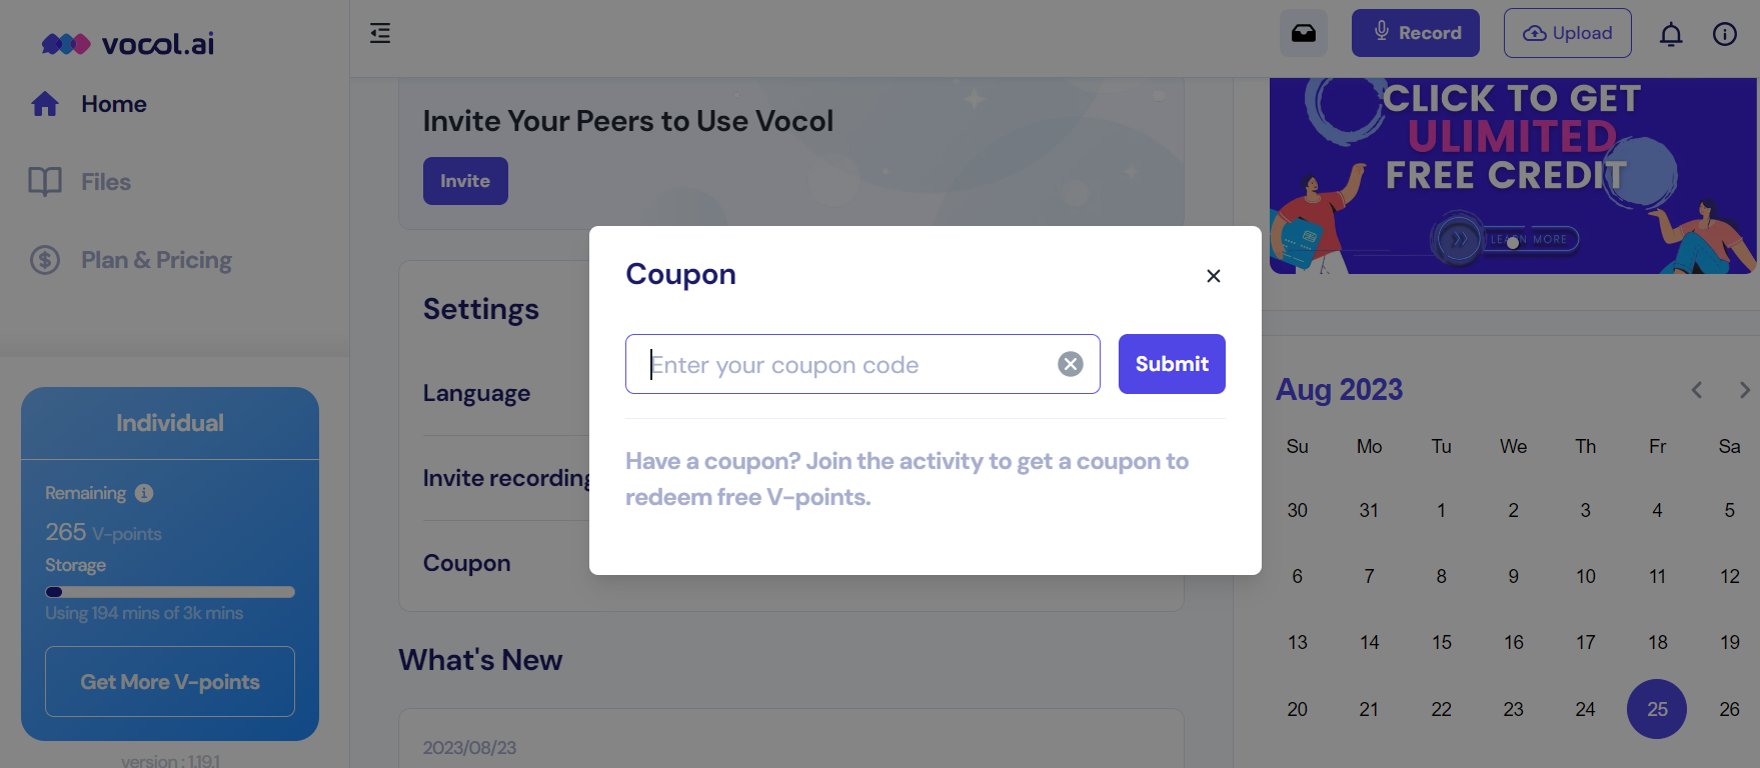
Task: Submit the coupon code
Action: pyautogui.click(x=1171, y=364)
